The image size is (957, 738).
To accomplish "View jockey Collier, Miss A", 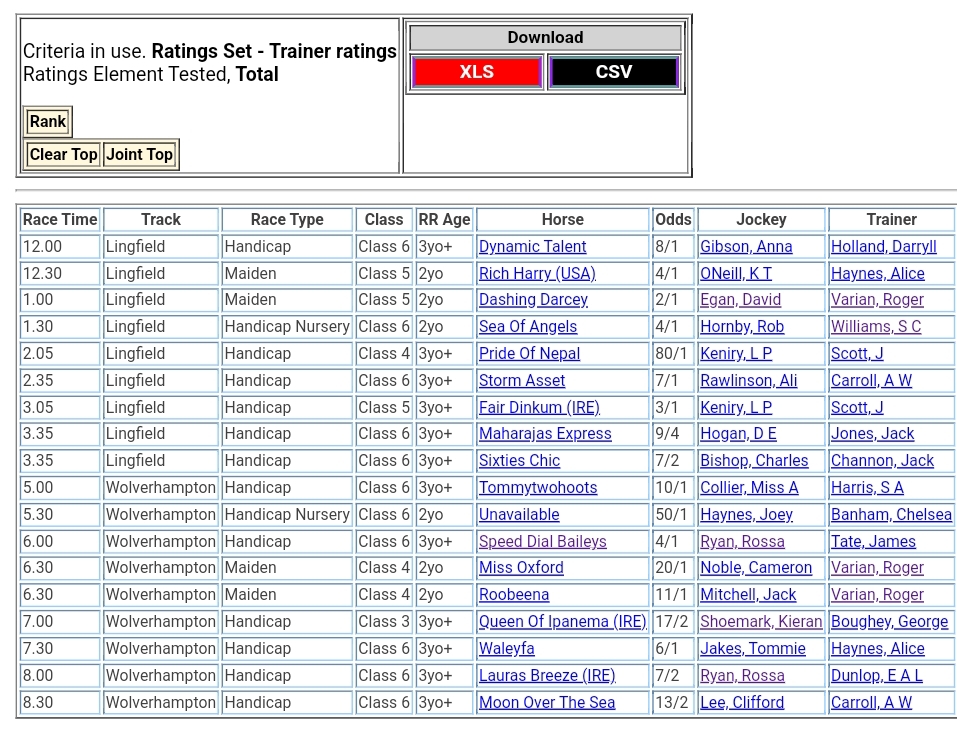I will 749,488.
